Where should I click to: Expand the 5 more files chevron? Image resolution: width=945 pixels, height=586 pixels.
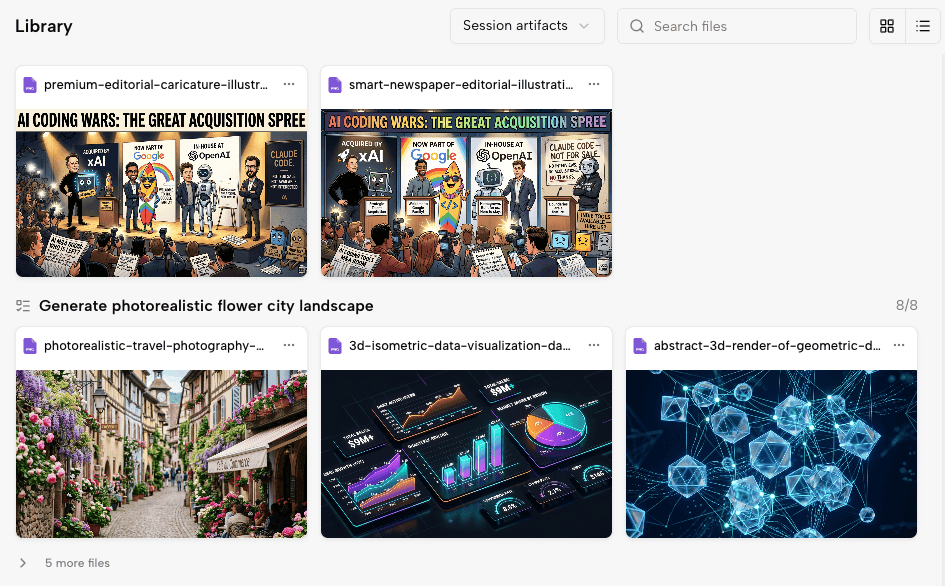(24, 563)
